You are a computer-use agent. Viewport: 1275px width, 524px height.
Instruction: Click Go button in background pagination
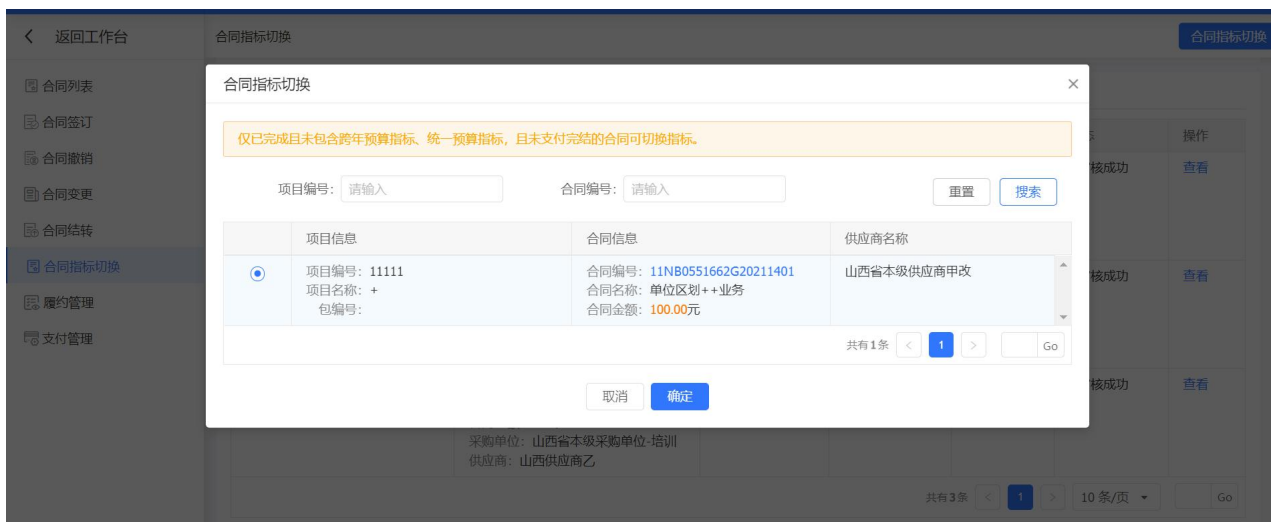coord(1225,497)
